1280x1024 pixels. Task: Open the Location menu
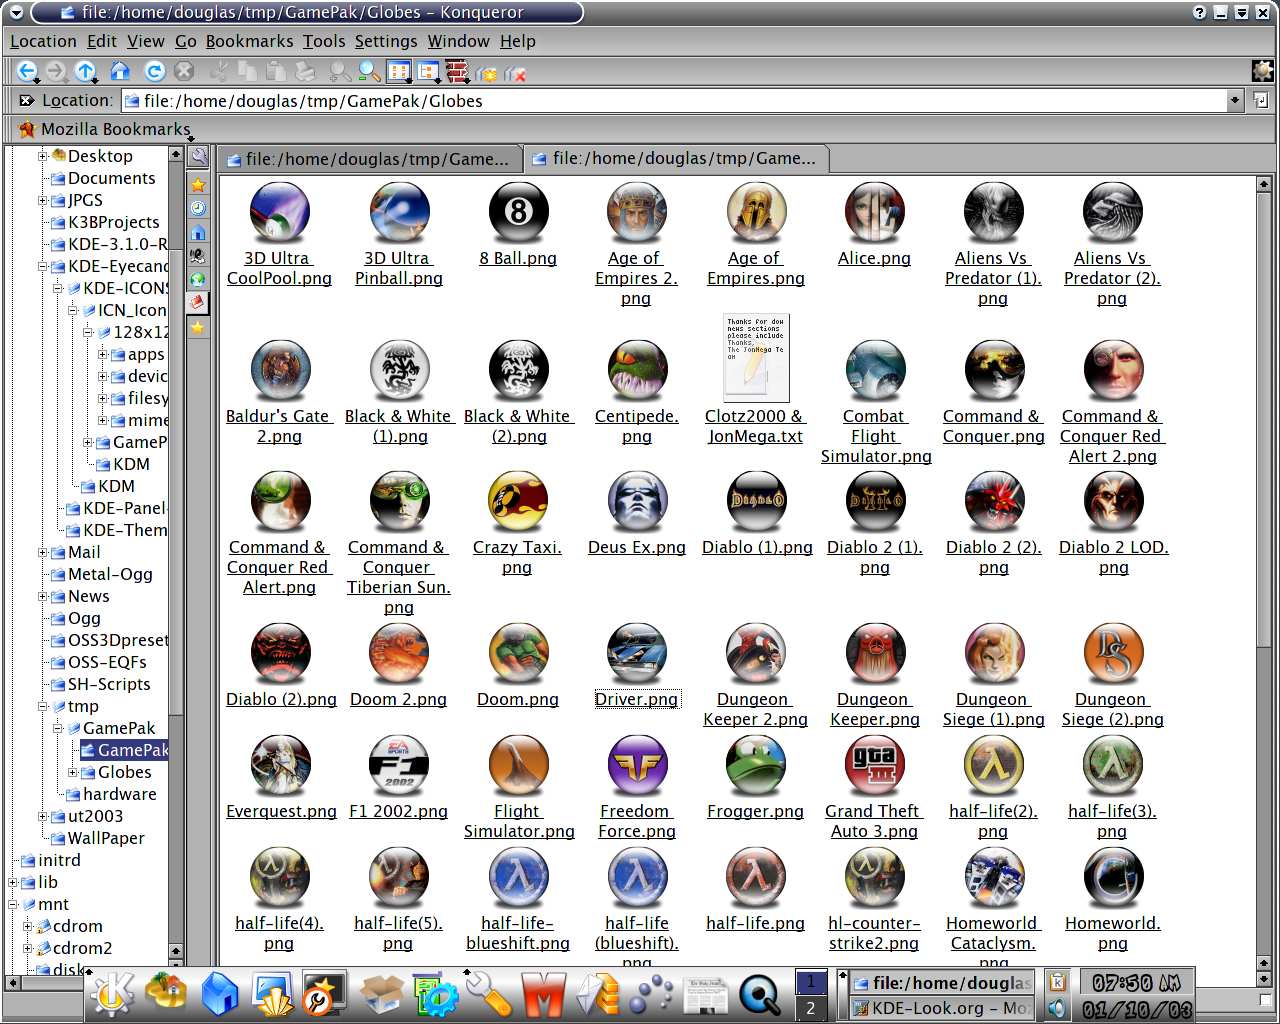(x=43, y=41)
